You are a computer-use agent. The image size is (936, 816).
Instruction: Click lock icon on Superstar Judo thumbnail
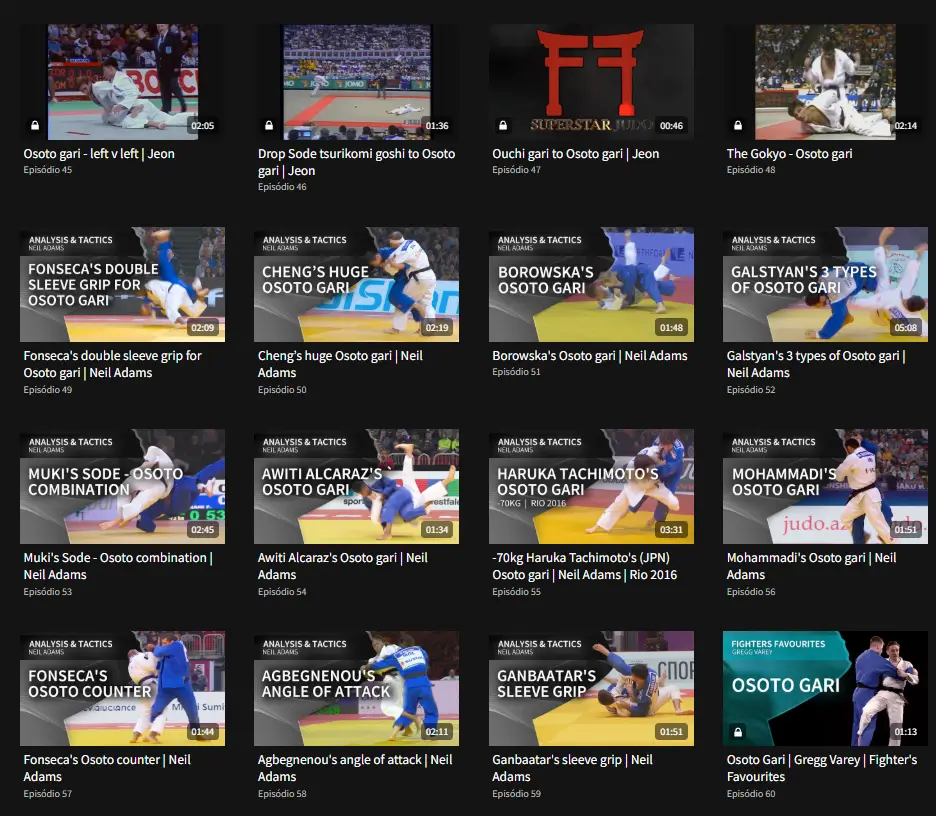pos(503,125)
